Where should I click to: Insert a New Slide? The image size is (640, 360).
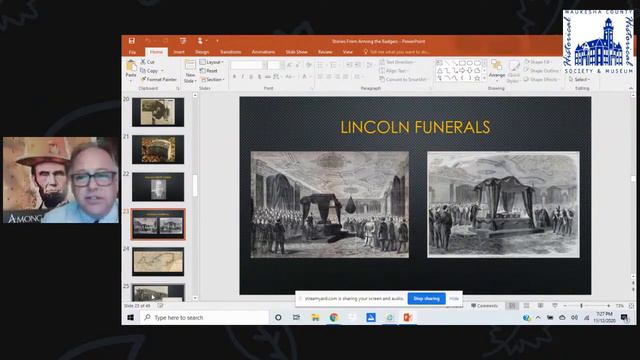190,71
